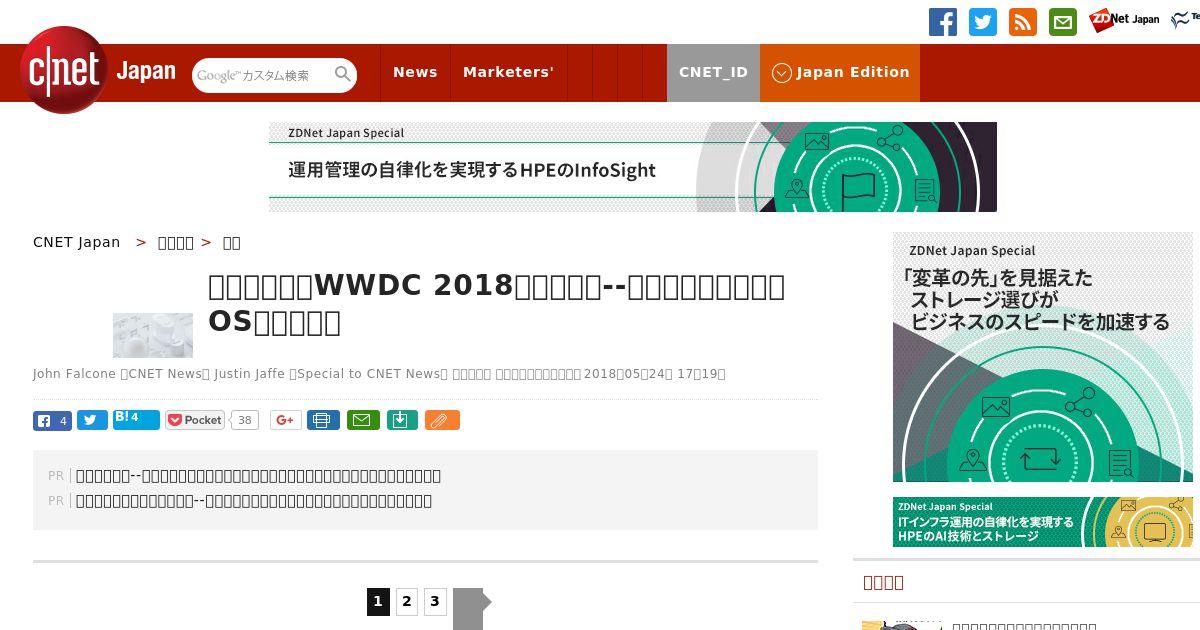
Task: Open the small HPE AI storage banner ad
Action: [1043, 522]
